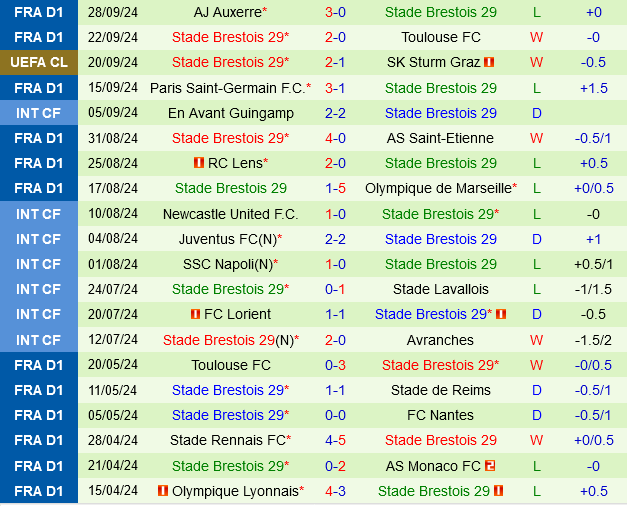627x506 pixels.
Task: Select the UEFA CL competition label
Action: click(38, 62)
